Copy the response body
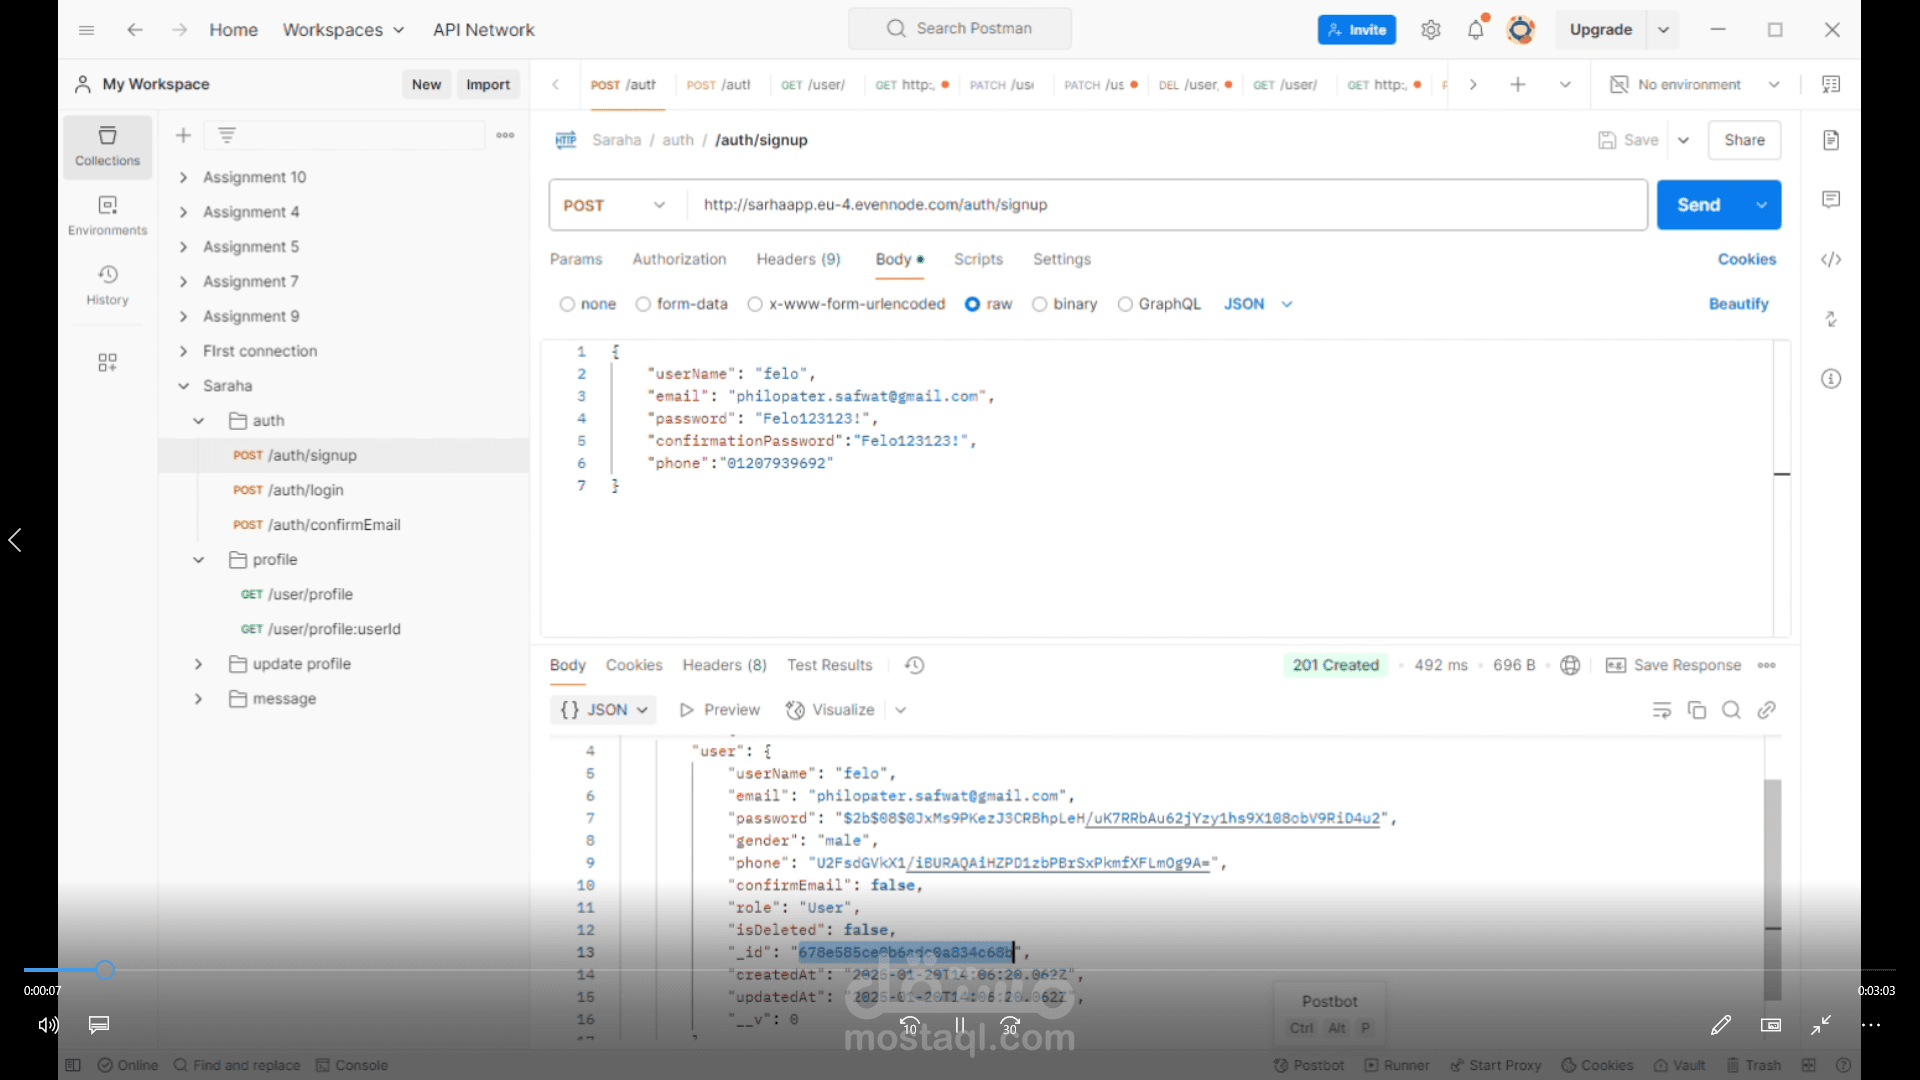The width and height of the screenshot is (1920, 1080). coord(1697,710)
